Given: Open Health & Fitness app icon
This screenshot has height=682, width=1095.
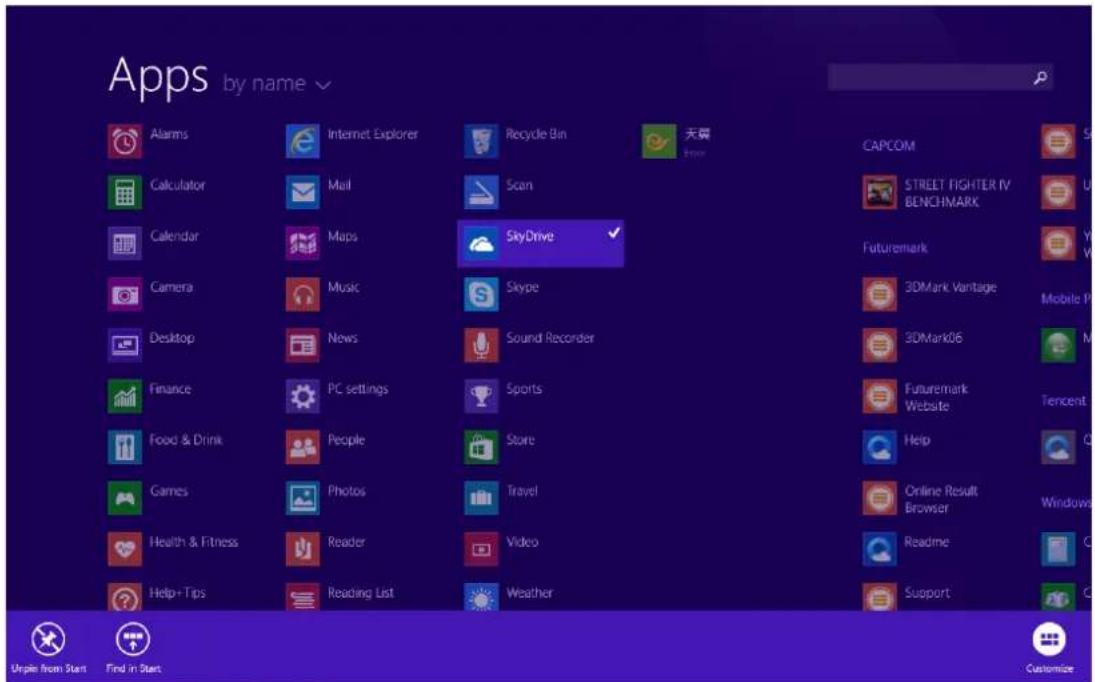Looking at the screenshot, I should 124,549.
